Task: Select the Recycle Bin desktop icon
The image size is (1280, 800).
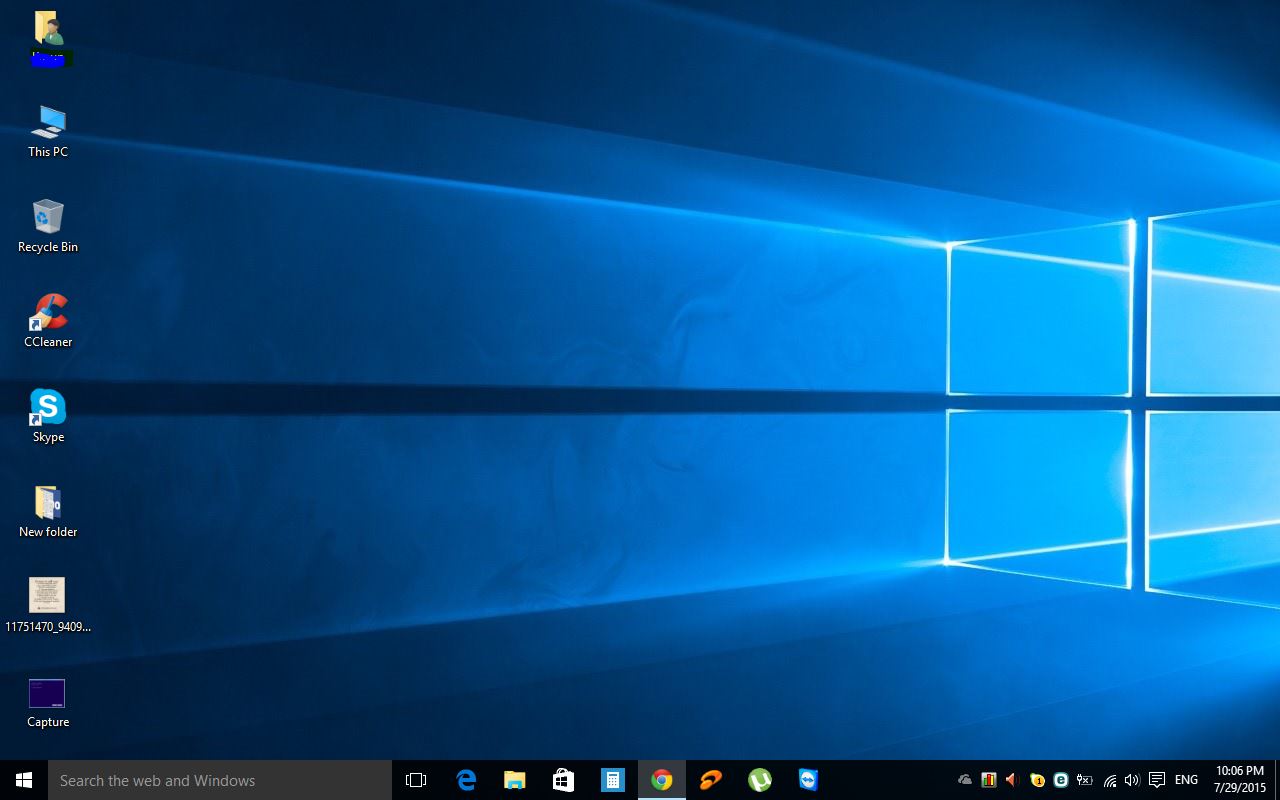Action: pyautogui.click(x=48, y=226)
